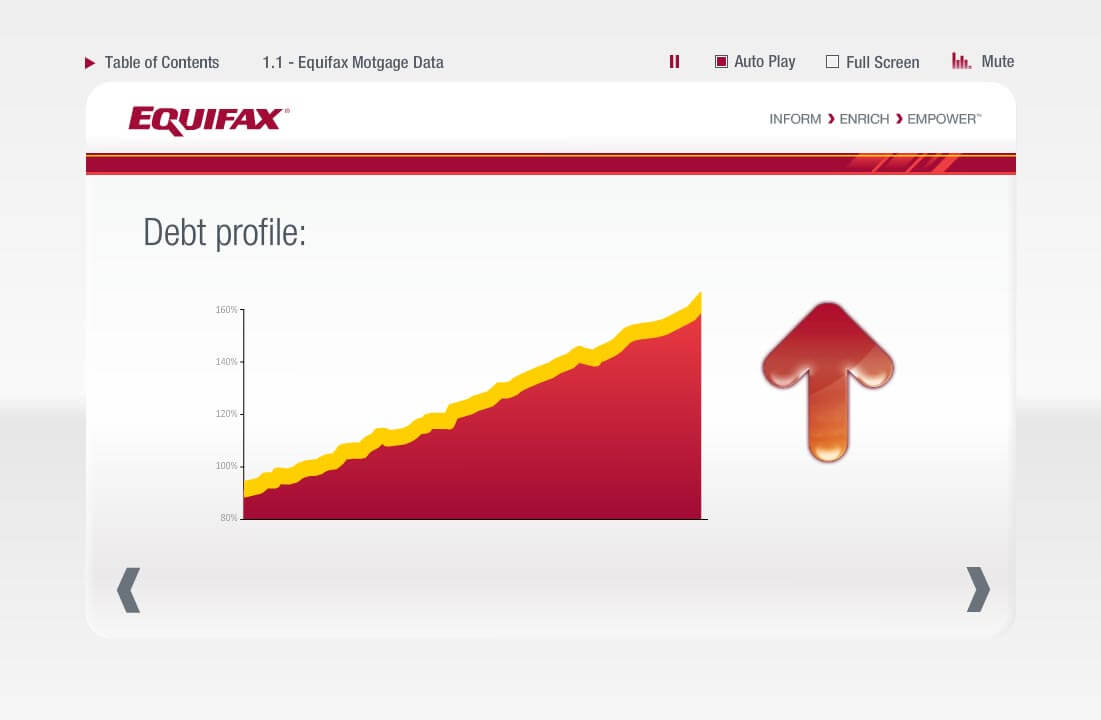The image size is (1101, 720).
Task: Click the Auto Play label text
Action: point(764,62)
